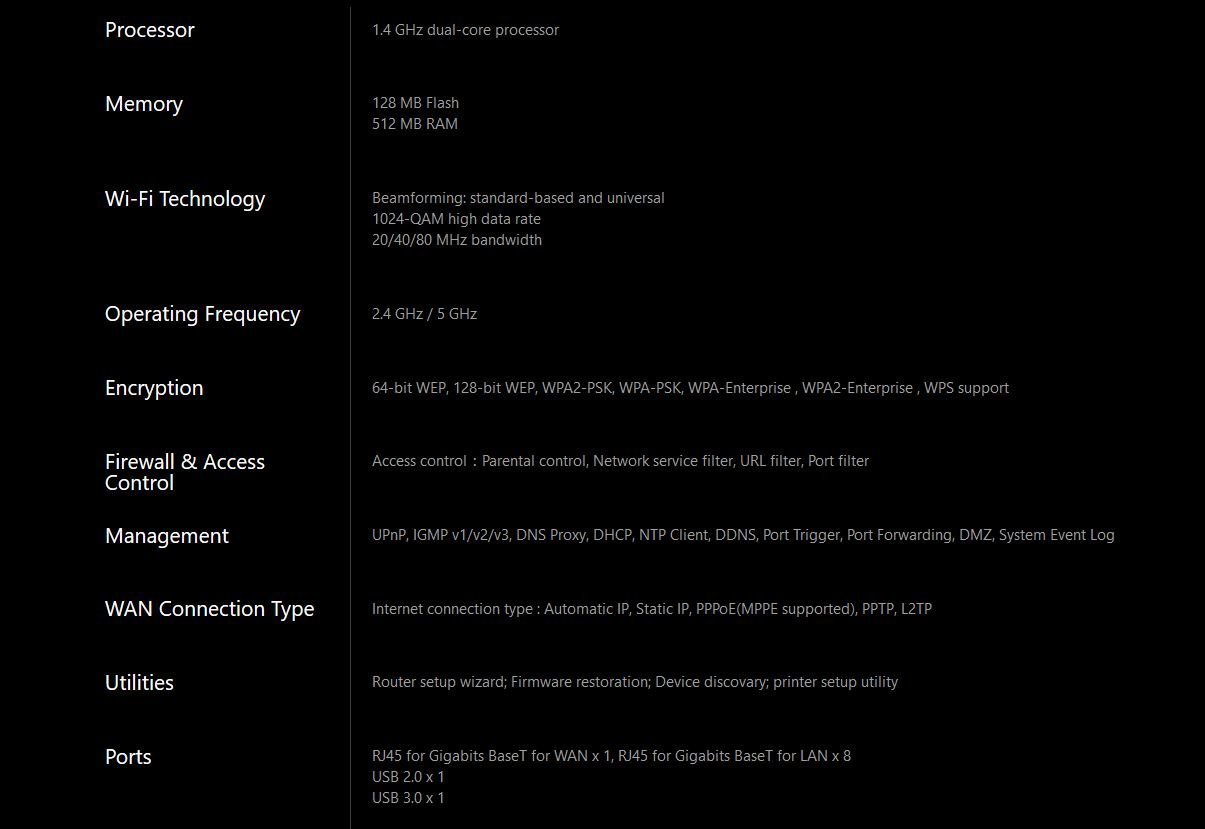Select the 20/40/80 MHz bandwidth text
1205x829 pixels.
(457, 240)
